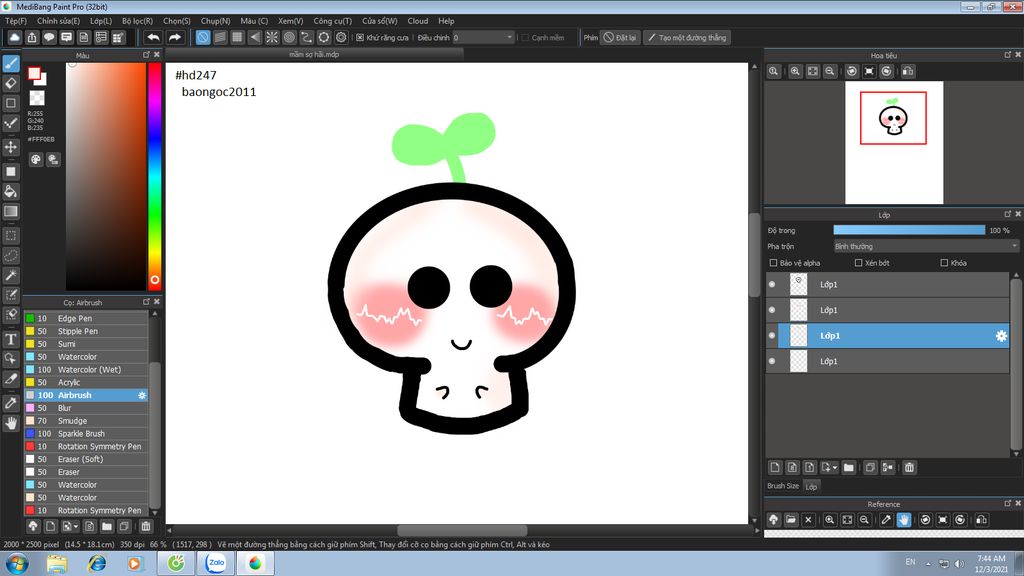Enable the Bảo vệ alpha checkbox
Viewport: 1024px width, 576px height.
coord(773,263)
